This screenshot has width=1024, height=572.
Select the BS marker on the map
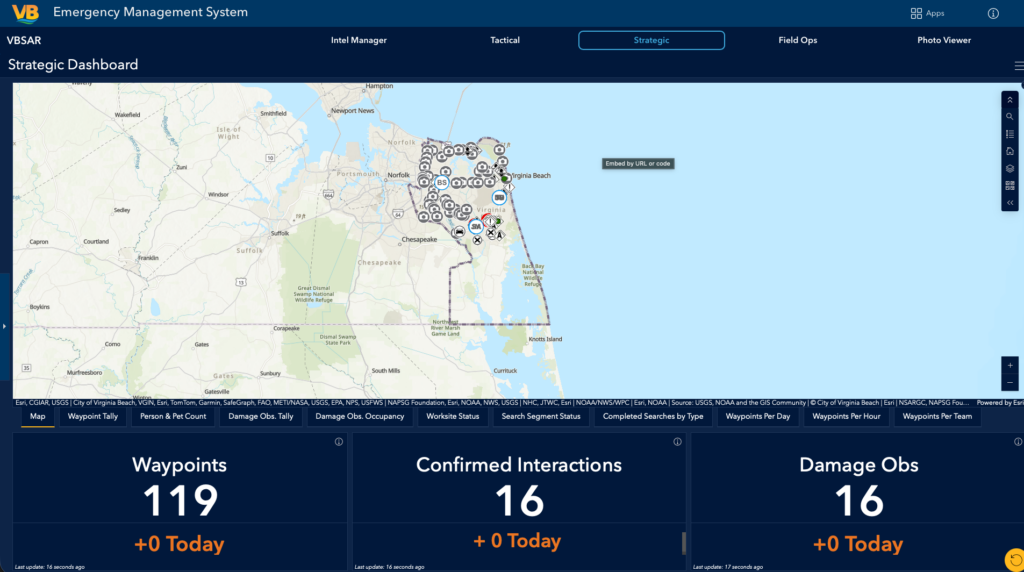(441, 182)
